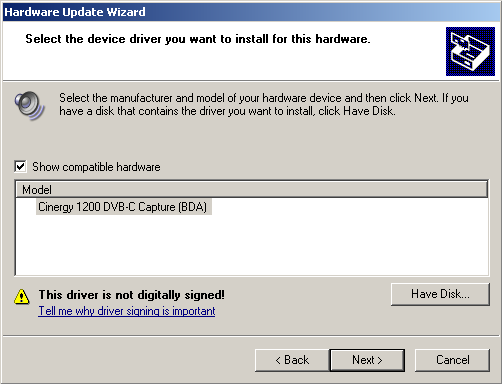Click the hardware wizard icon in the header
Screen dimensions: 502x384
coord(470,51)
